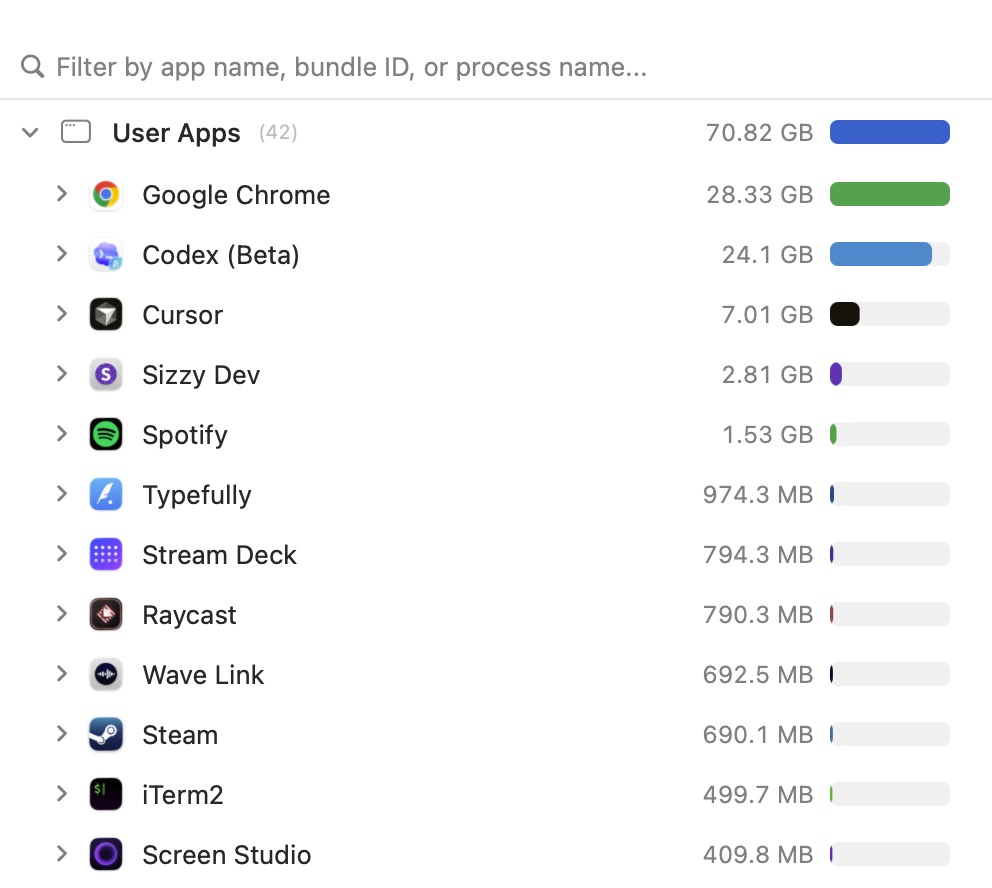Expand the Sizzy Dev row

pos(62,374)
